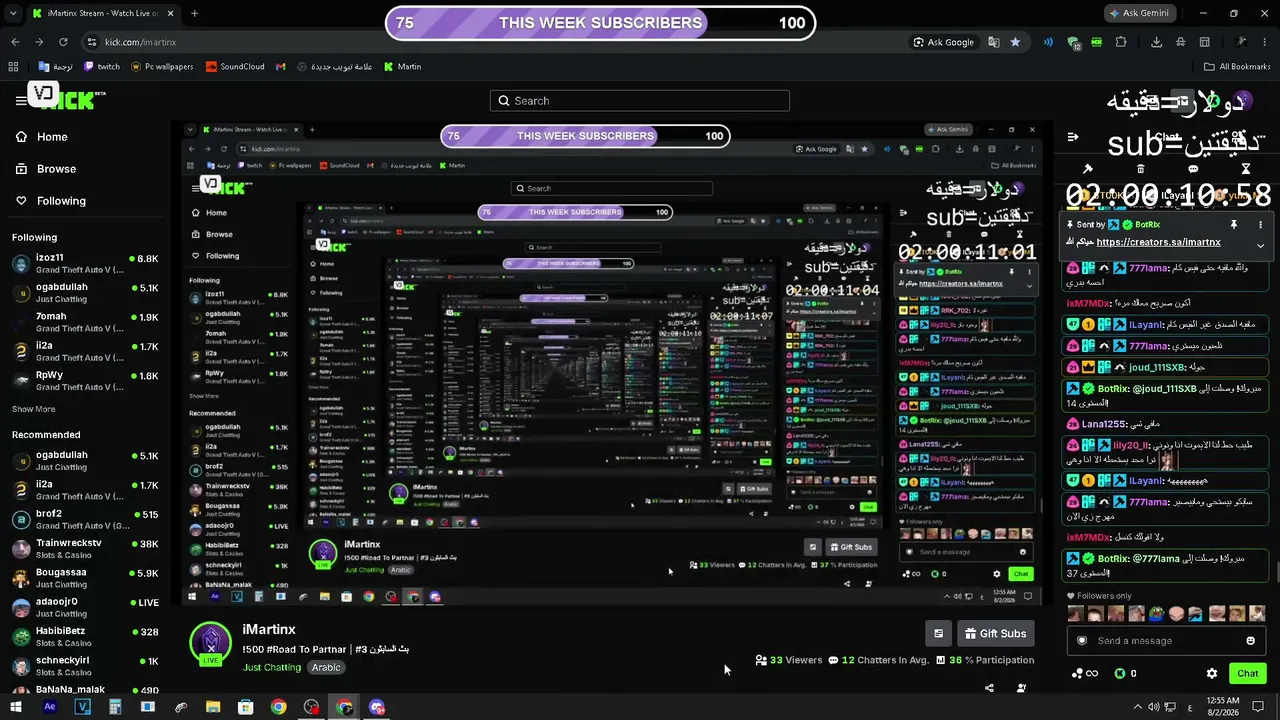This screenshot has width=1280, height=720.
Task: Click the Kick search field
Action: [x=640, y=101]
